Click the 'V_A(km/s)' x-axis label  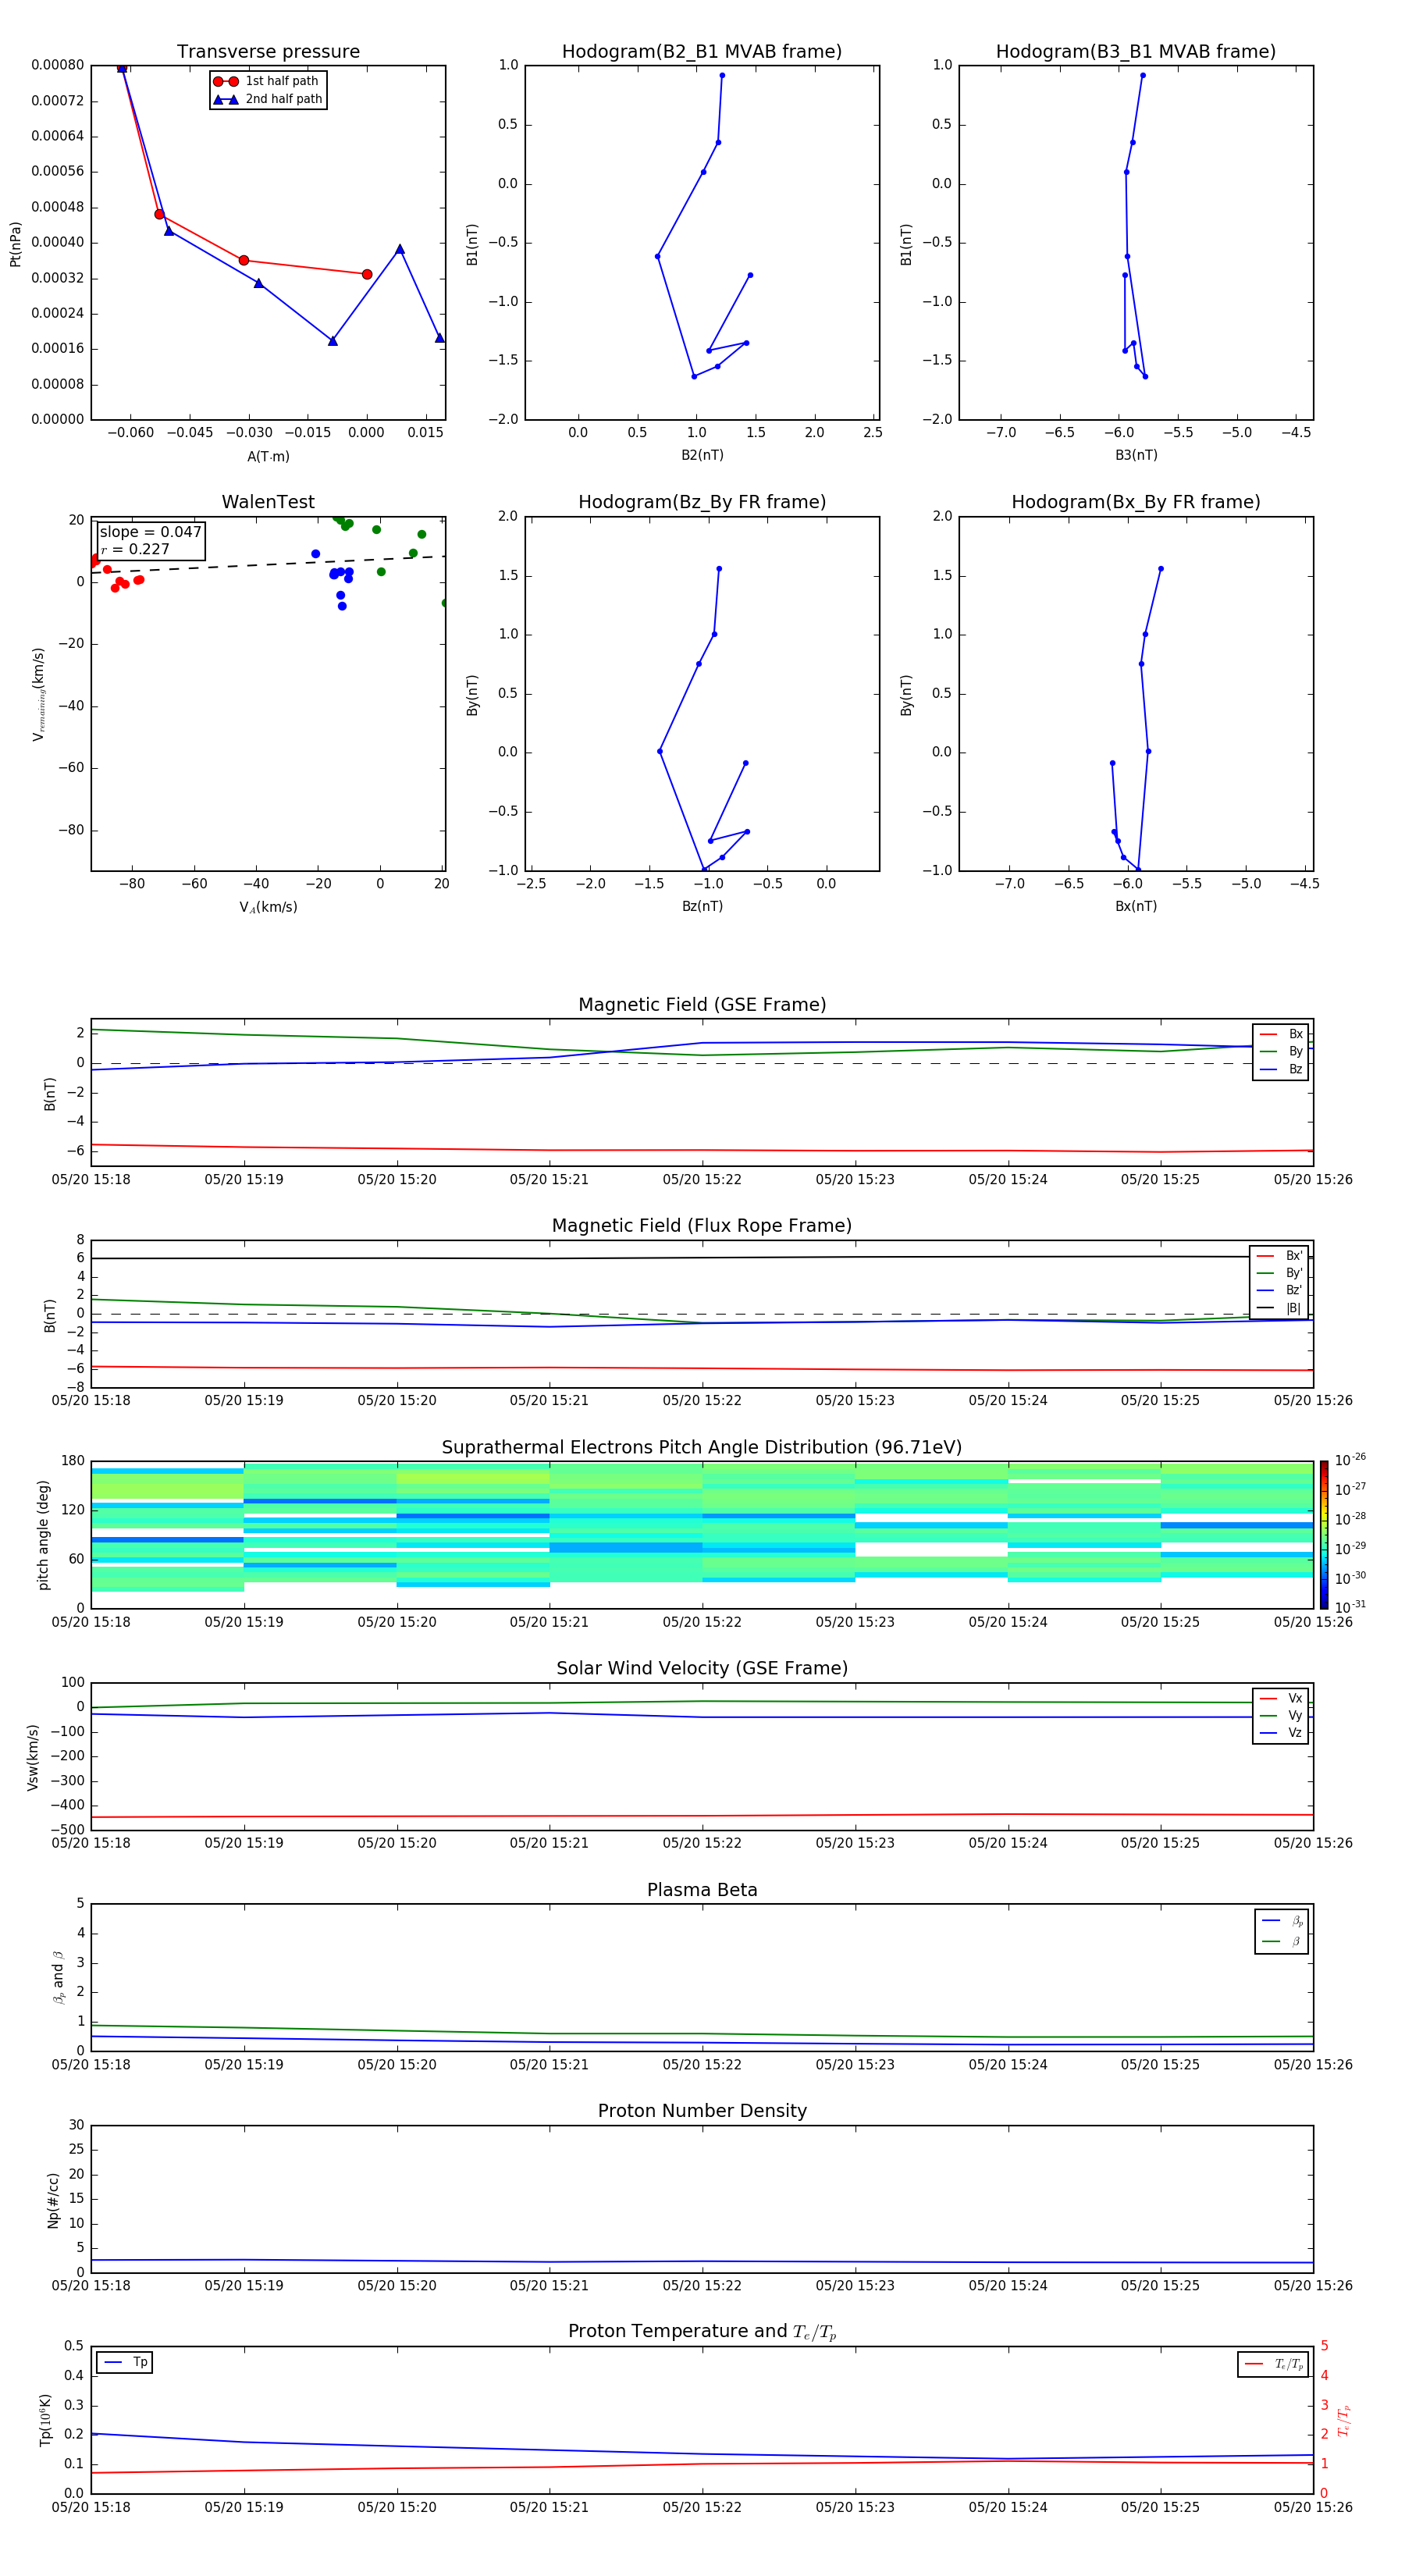[268, 908]
